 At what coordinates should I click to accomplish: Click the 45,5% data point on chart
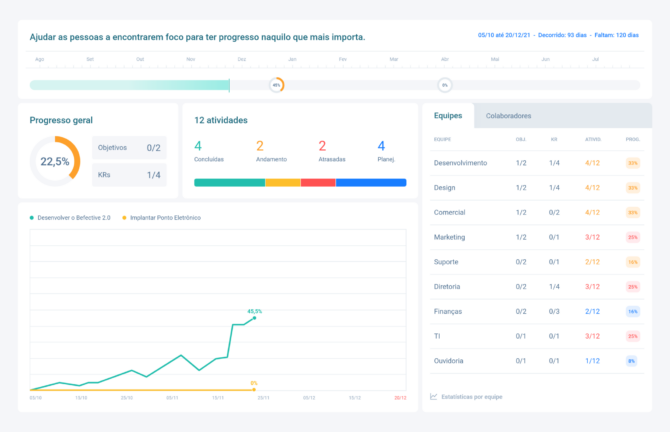(x=254, y=318)
